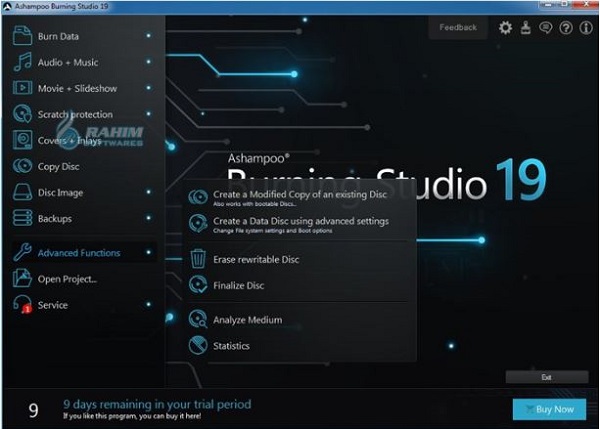Click the Open Project folder icon

tap(22, 278)
